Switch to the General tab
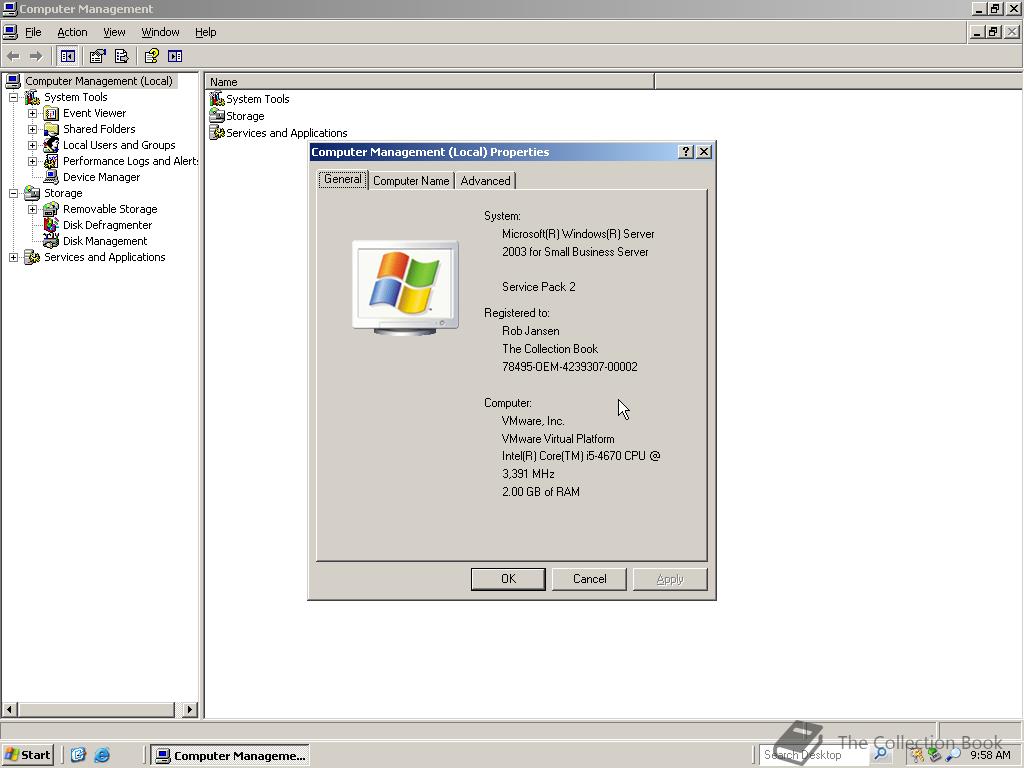This screenshot has width=1024, height=768. (343, 179)
